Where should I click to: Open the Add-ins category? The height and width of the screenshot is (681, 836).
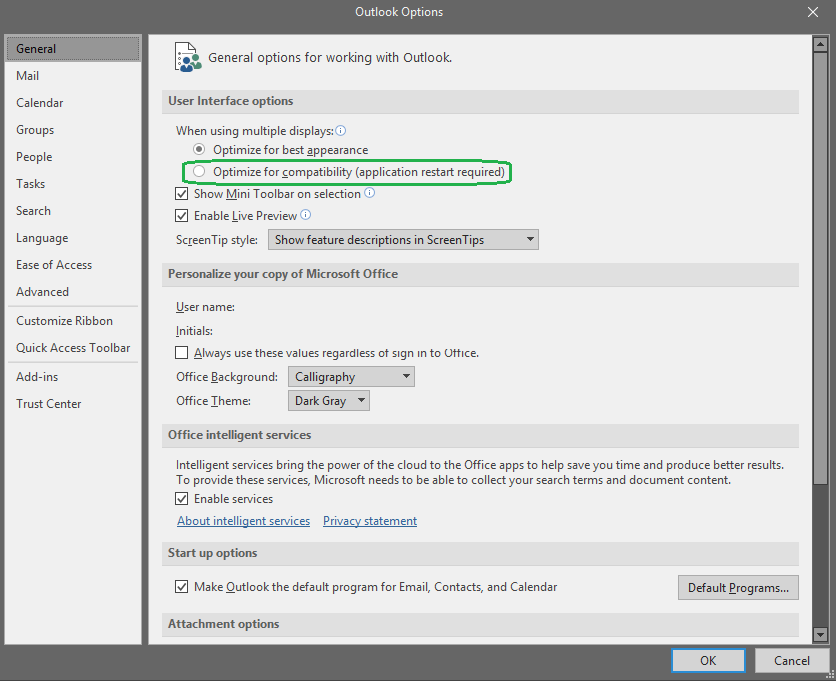[x=73, y=376]
